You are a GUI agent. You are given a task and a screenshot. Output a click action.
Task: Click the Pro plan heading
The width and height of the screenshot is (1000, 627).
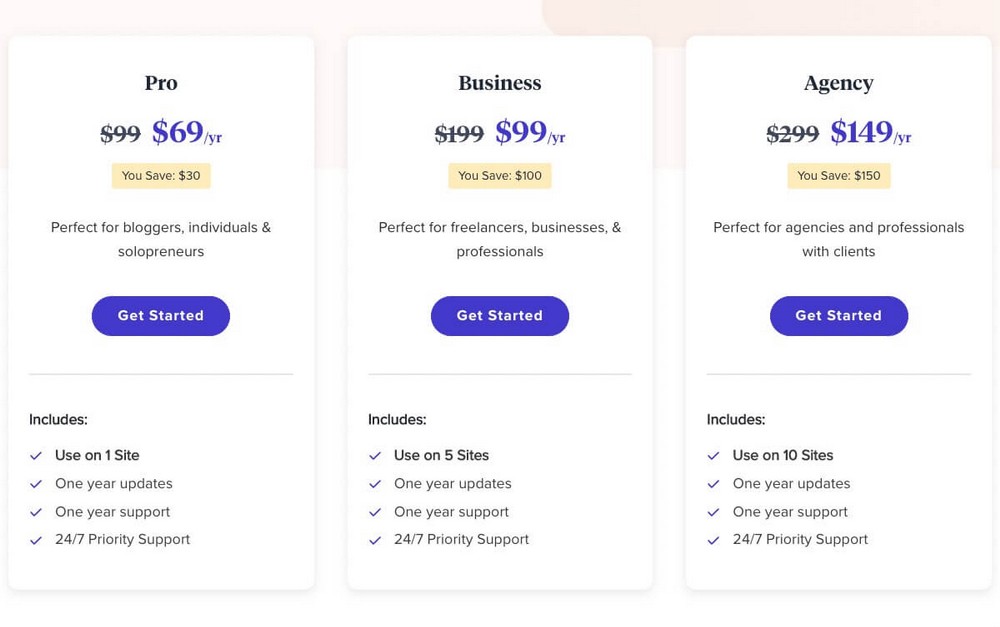161,84
